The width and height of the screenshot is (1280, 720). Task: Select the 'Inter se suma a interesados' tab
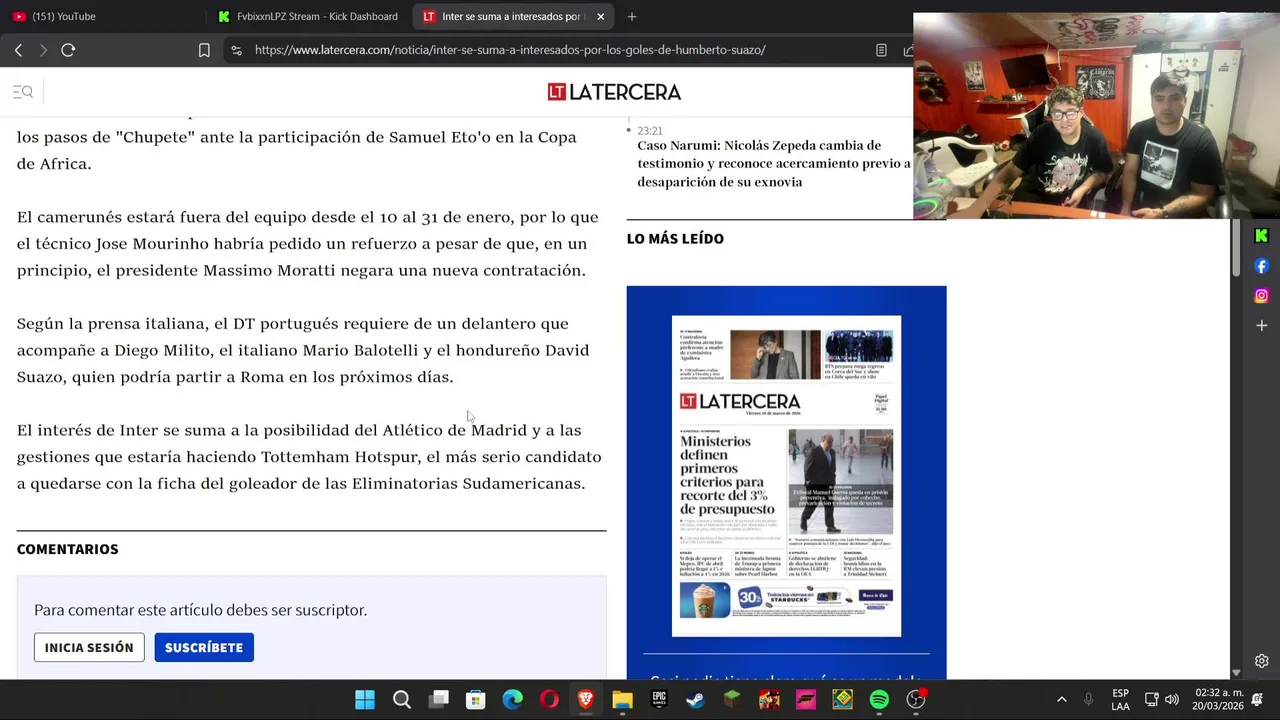tap(510, 16)
